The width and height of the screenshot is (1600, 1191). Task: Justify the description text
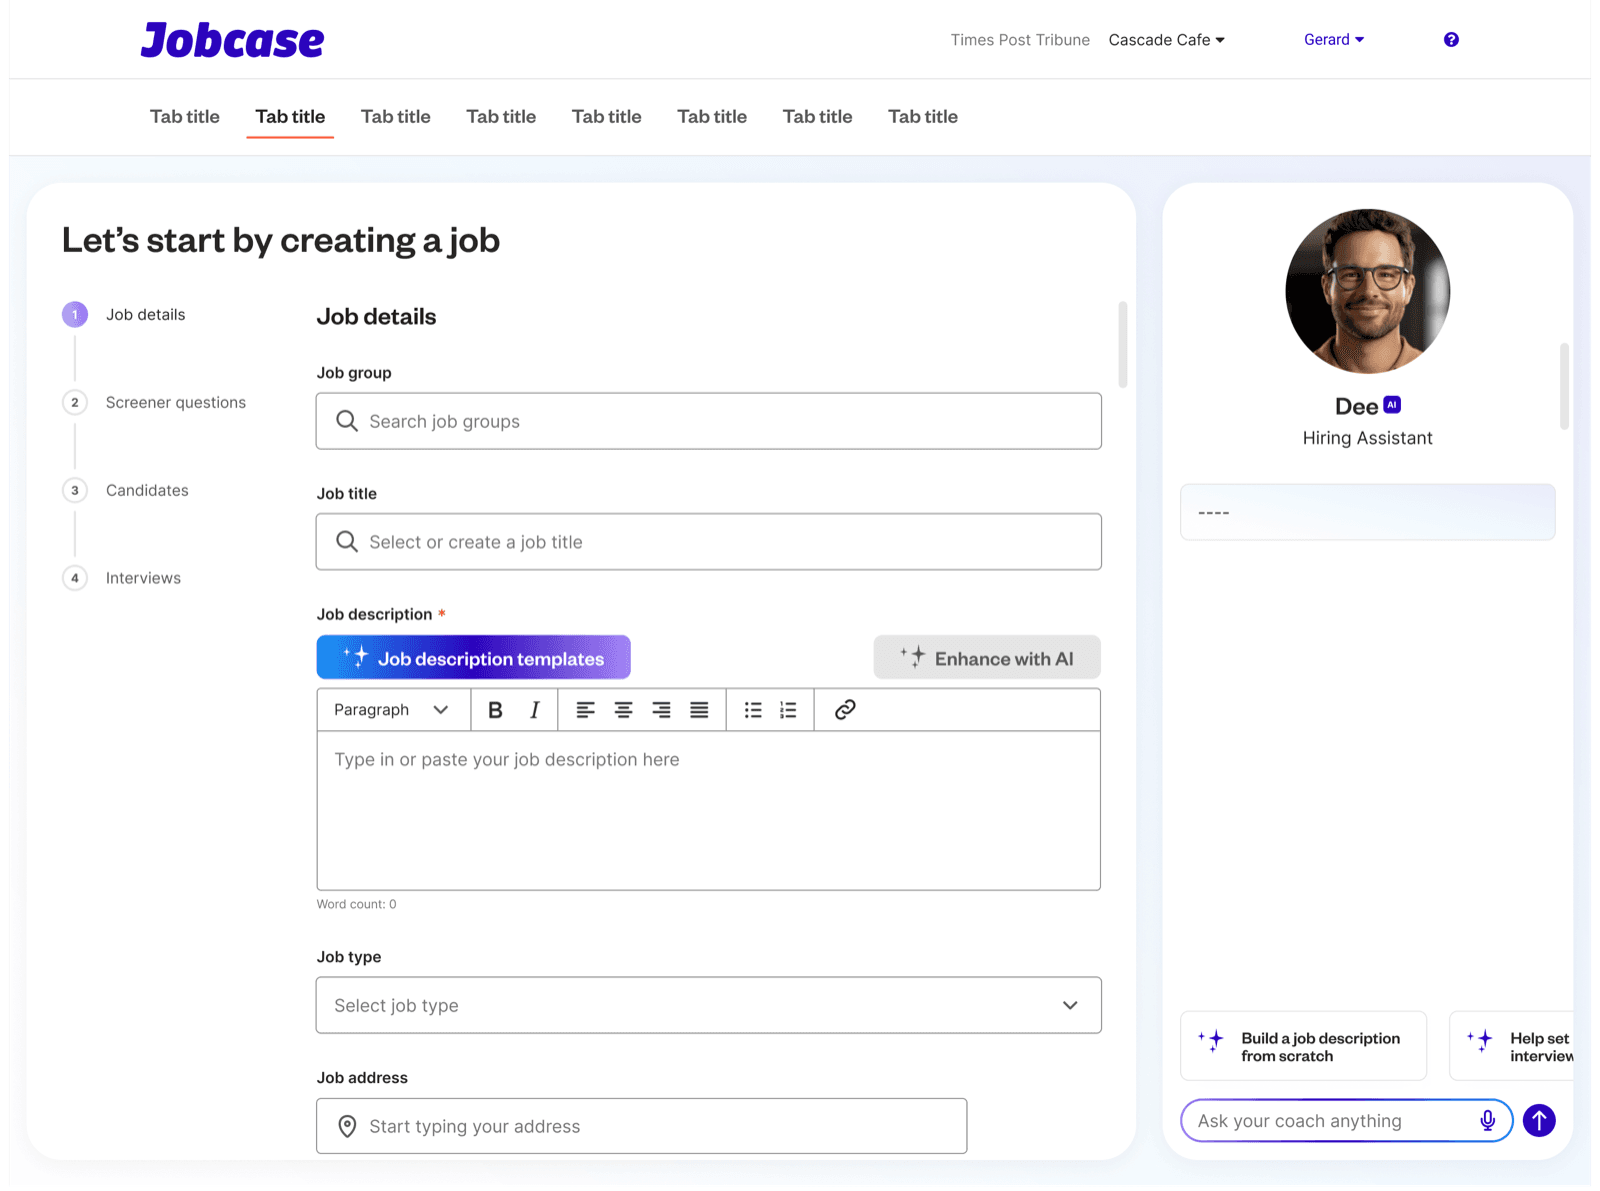click(x=699, y=710)
